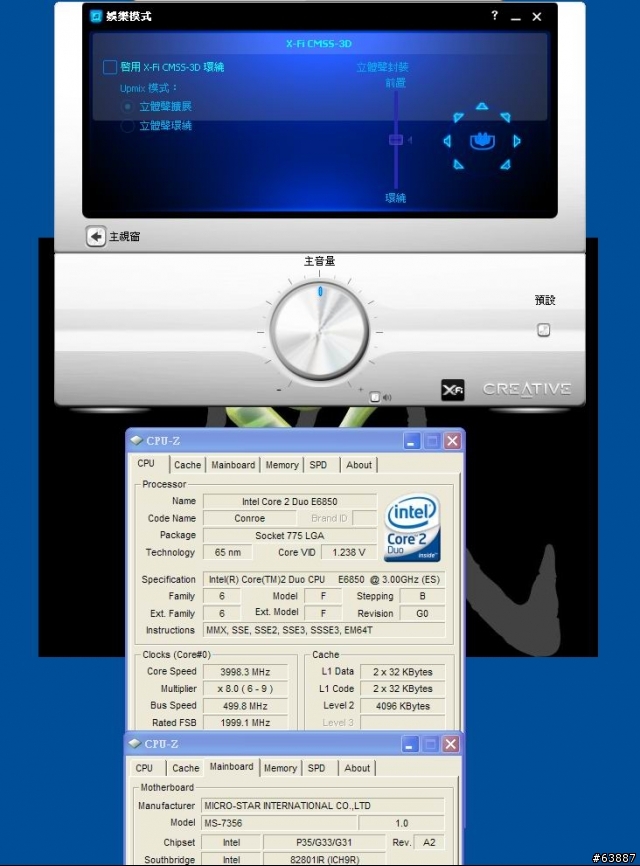Select the 立體聲環繞 Upmix radio option
This screenshot has height=866, width=640.
coord(127,126)
